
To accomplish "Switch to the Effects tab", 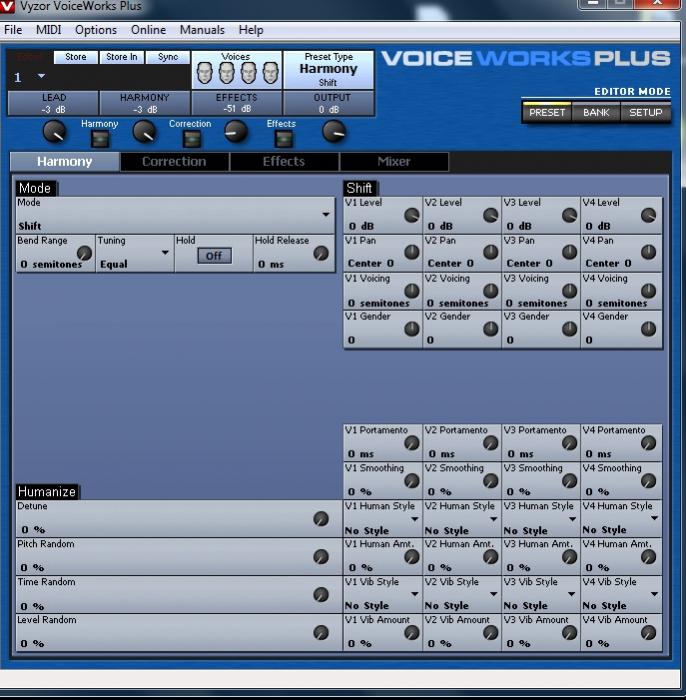I will (x=284, y=162).
